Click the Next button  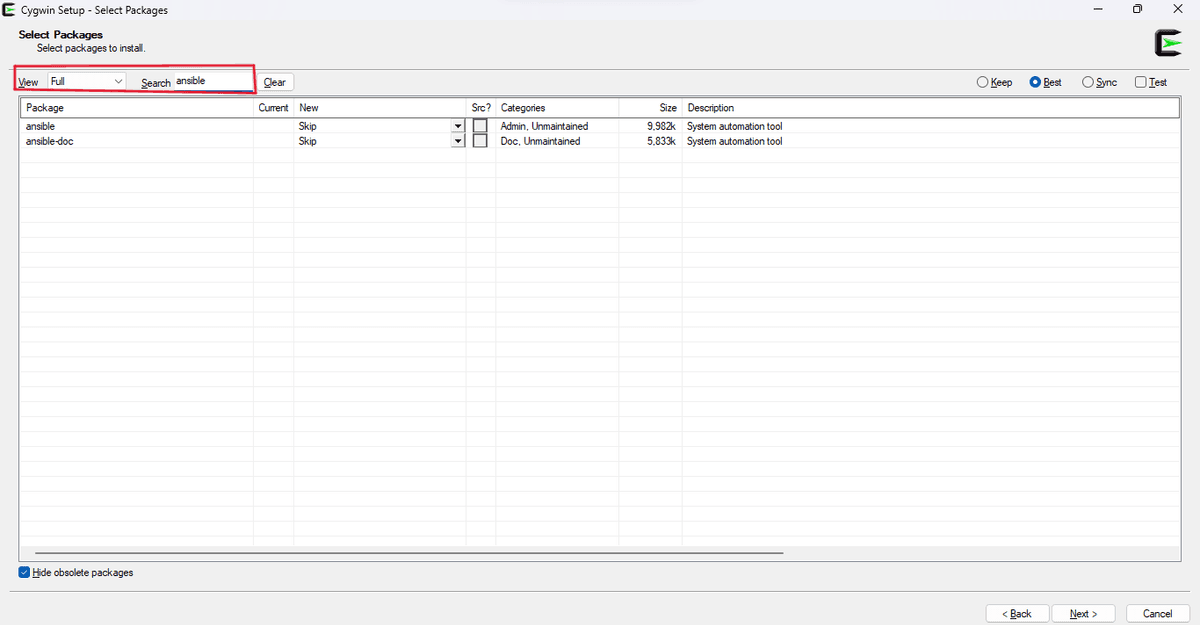1083,613
